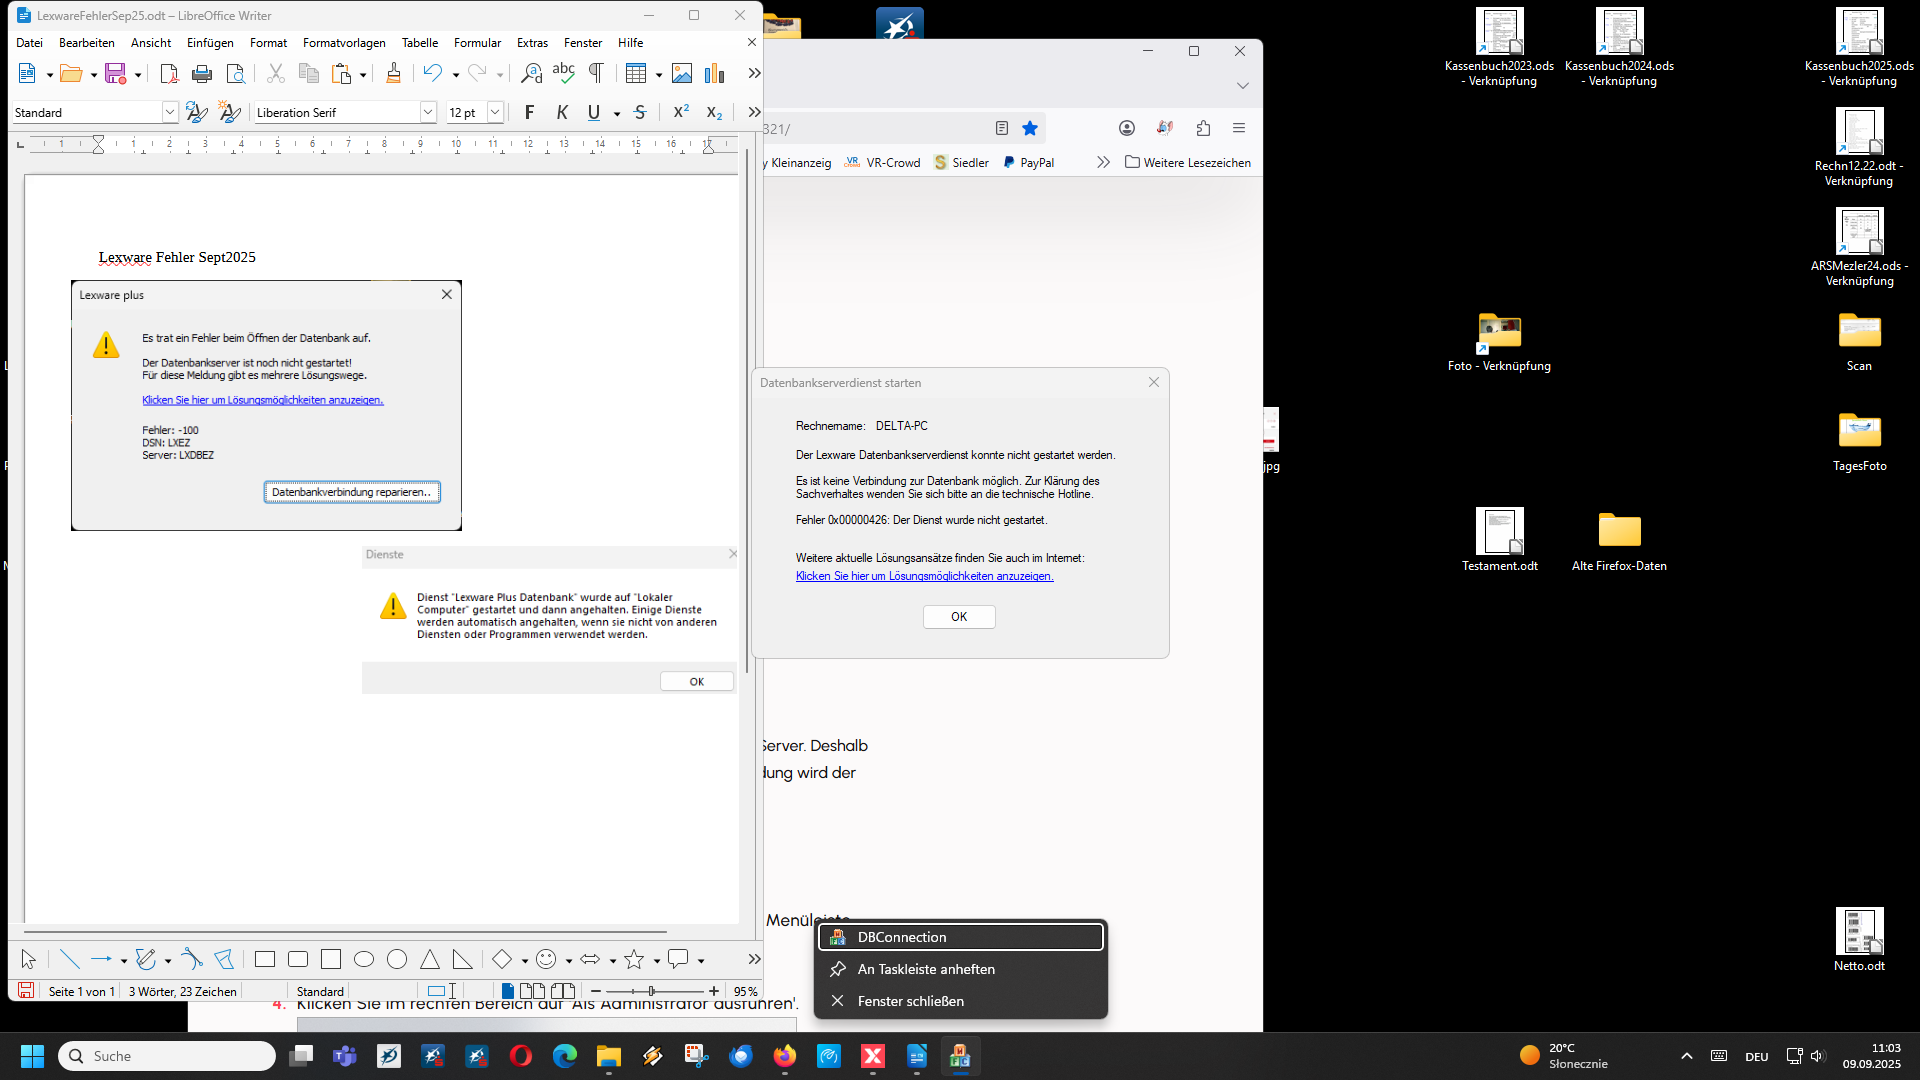Image resolution: width=1920 pixels, height=1080 pixels.
Task: Adjust the zoom slider in status bar
Action: (651, 991)
